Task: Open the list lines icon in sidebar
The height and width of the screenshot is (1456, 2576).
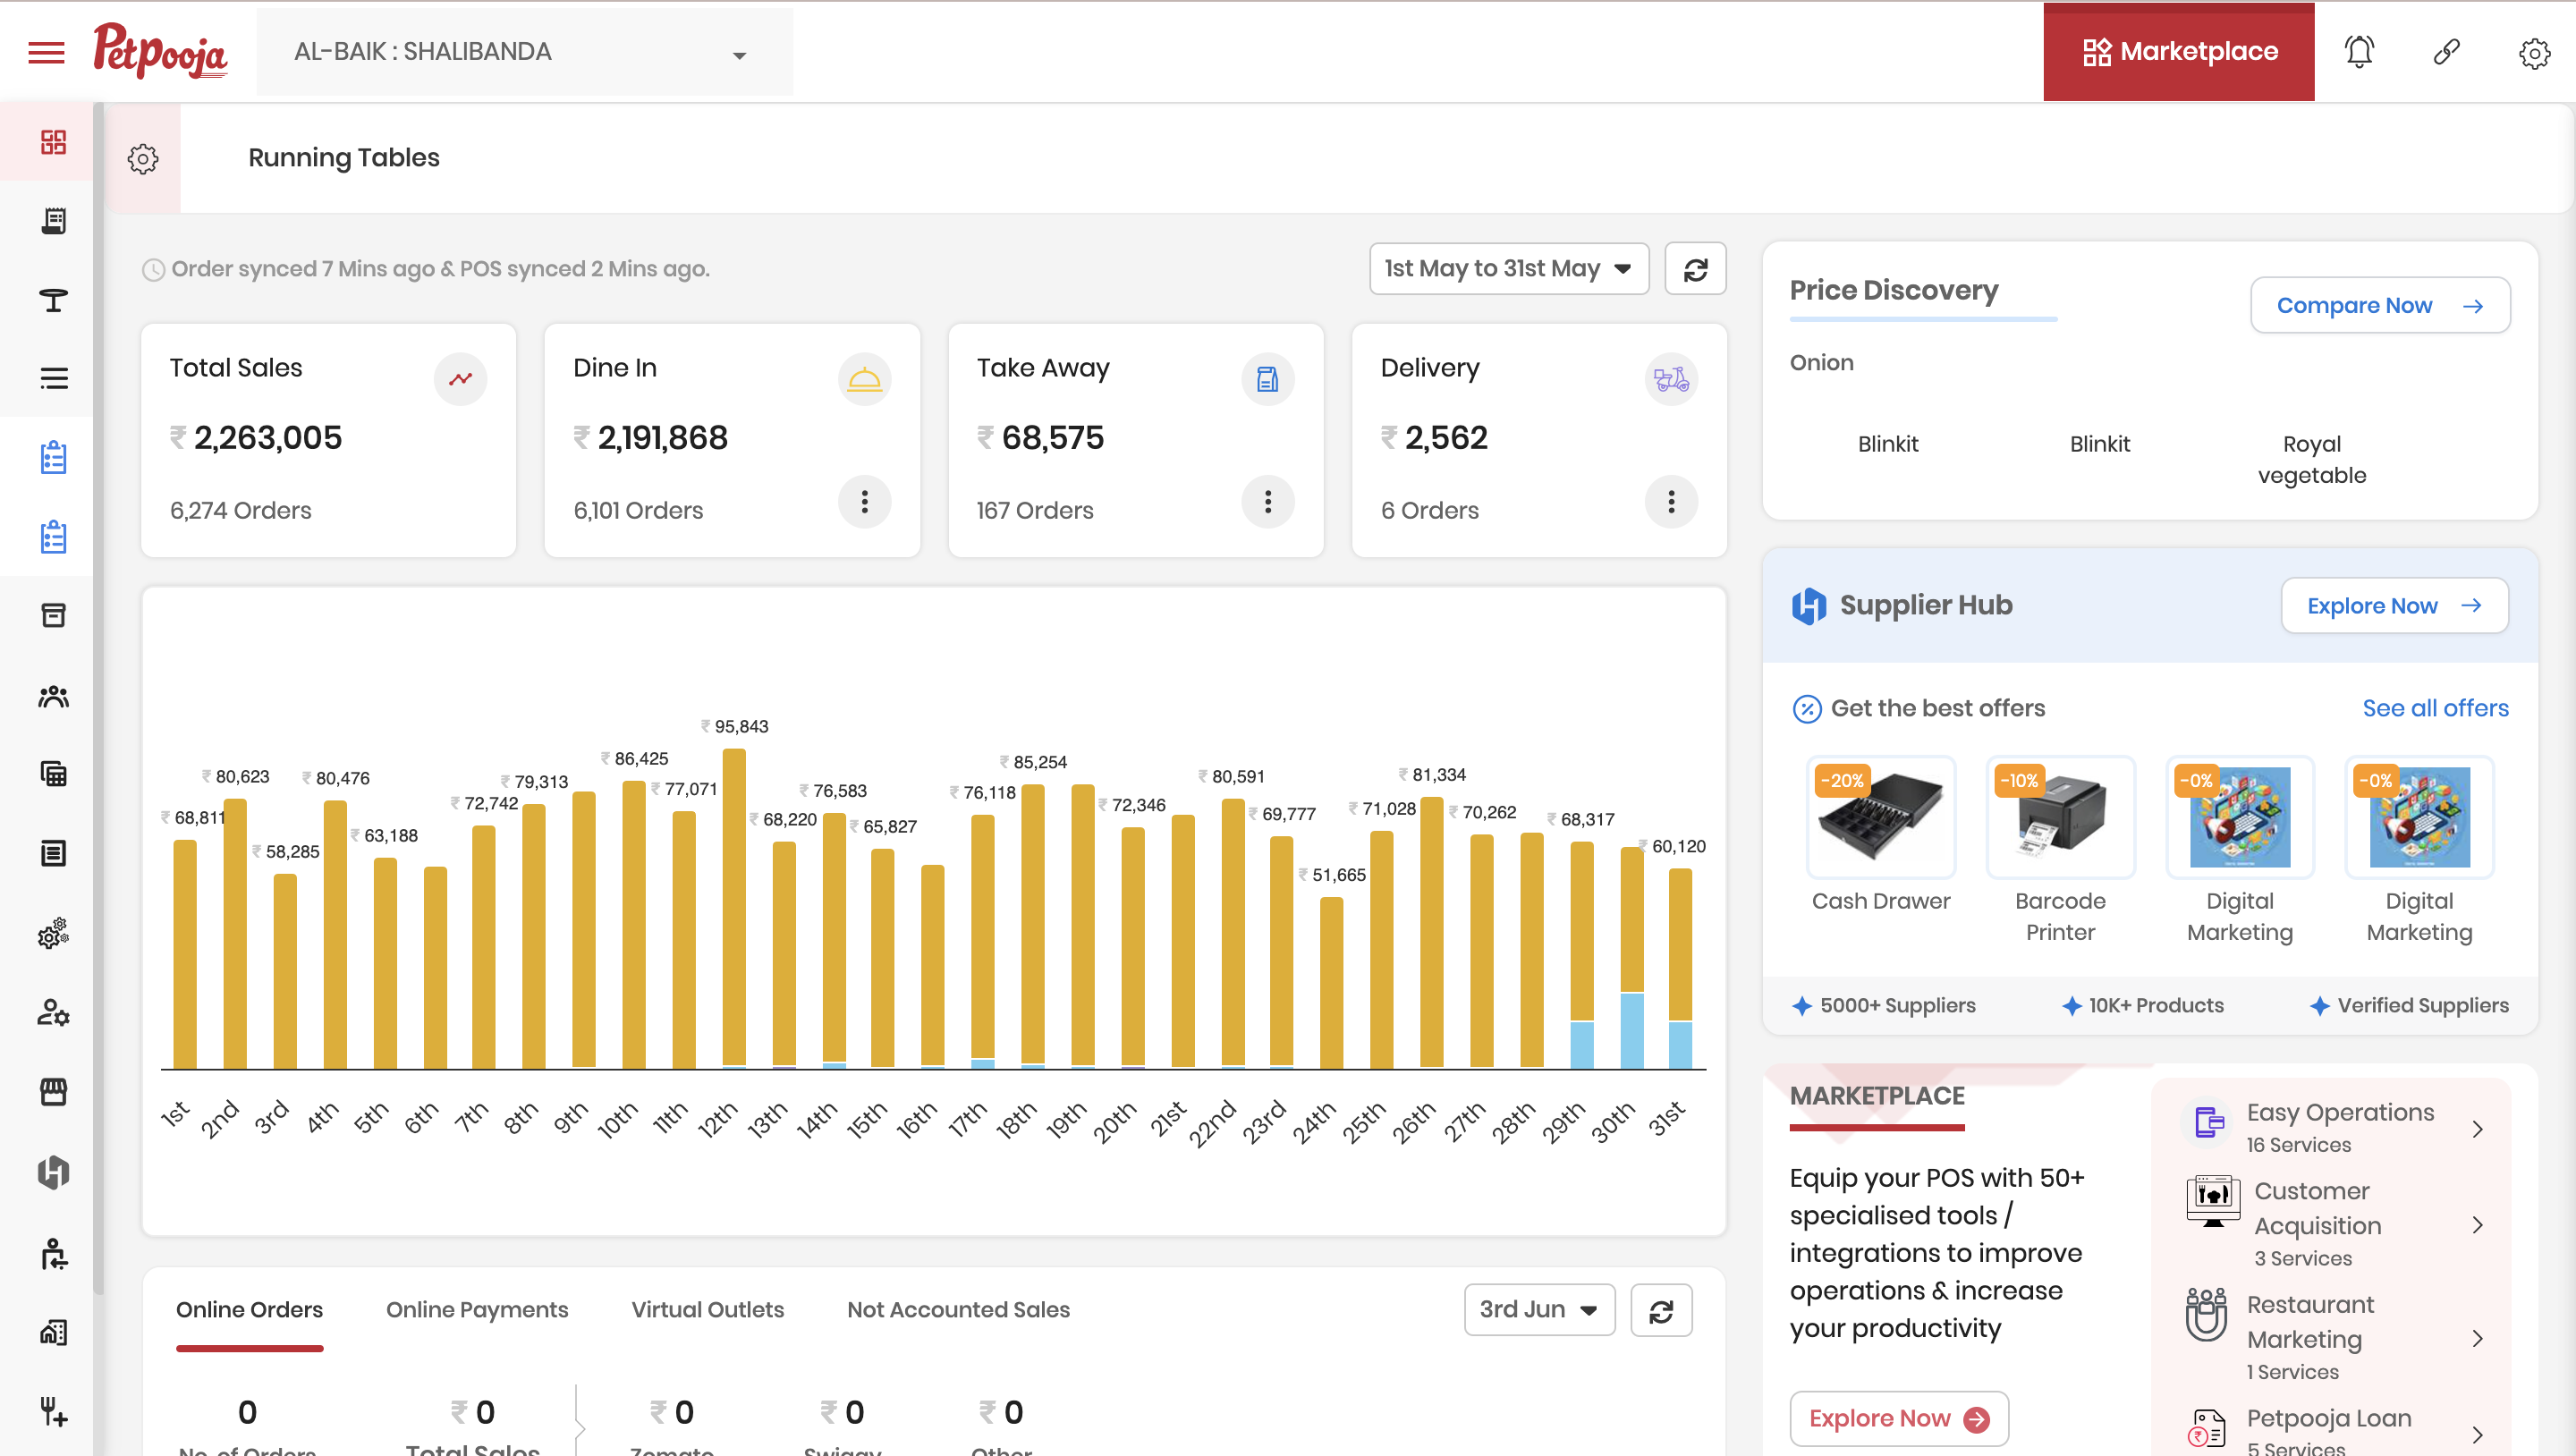Action: point(53,378)
